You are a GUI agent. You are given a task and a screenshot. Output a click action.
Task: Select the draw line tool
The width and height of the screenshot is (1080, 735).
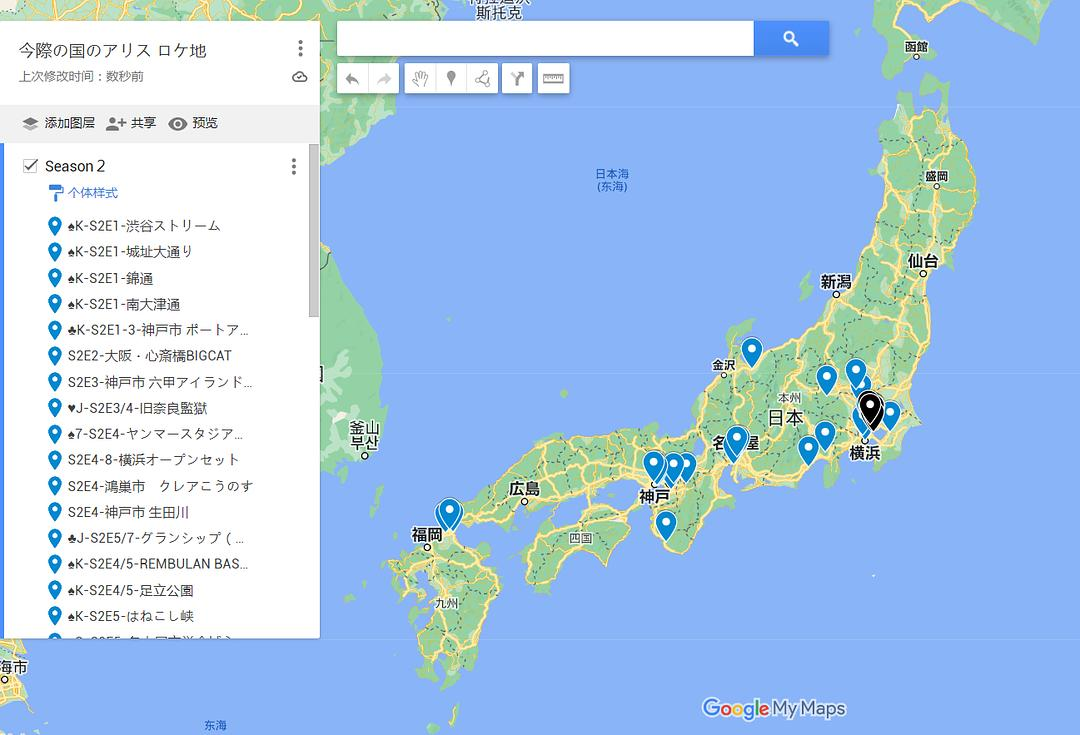[482, 78]
